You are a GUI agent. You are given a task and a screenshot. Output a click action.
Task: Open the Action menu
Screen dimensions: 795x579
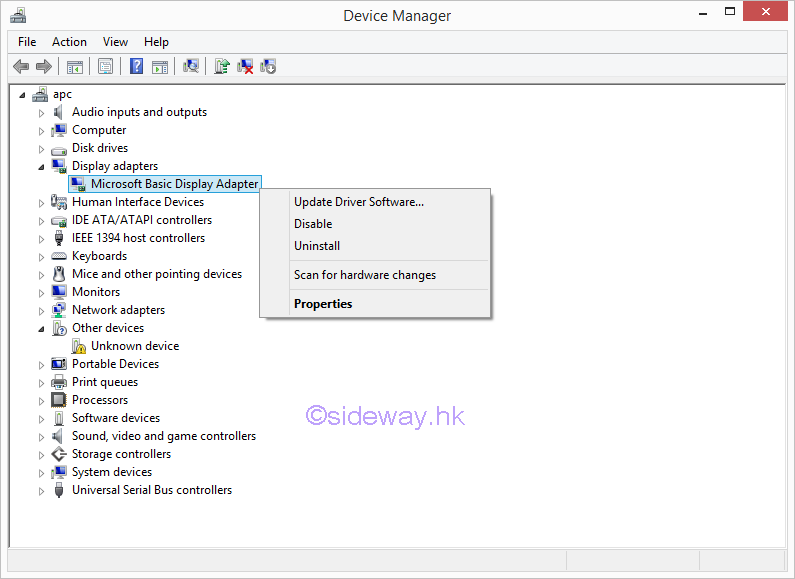tap(69, 42)
